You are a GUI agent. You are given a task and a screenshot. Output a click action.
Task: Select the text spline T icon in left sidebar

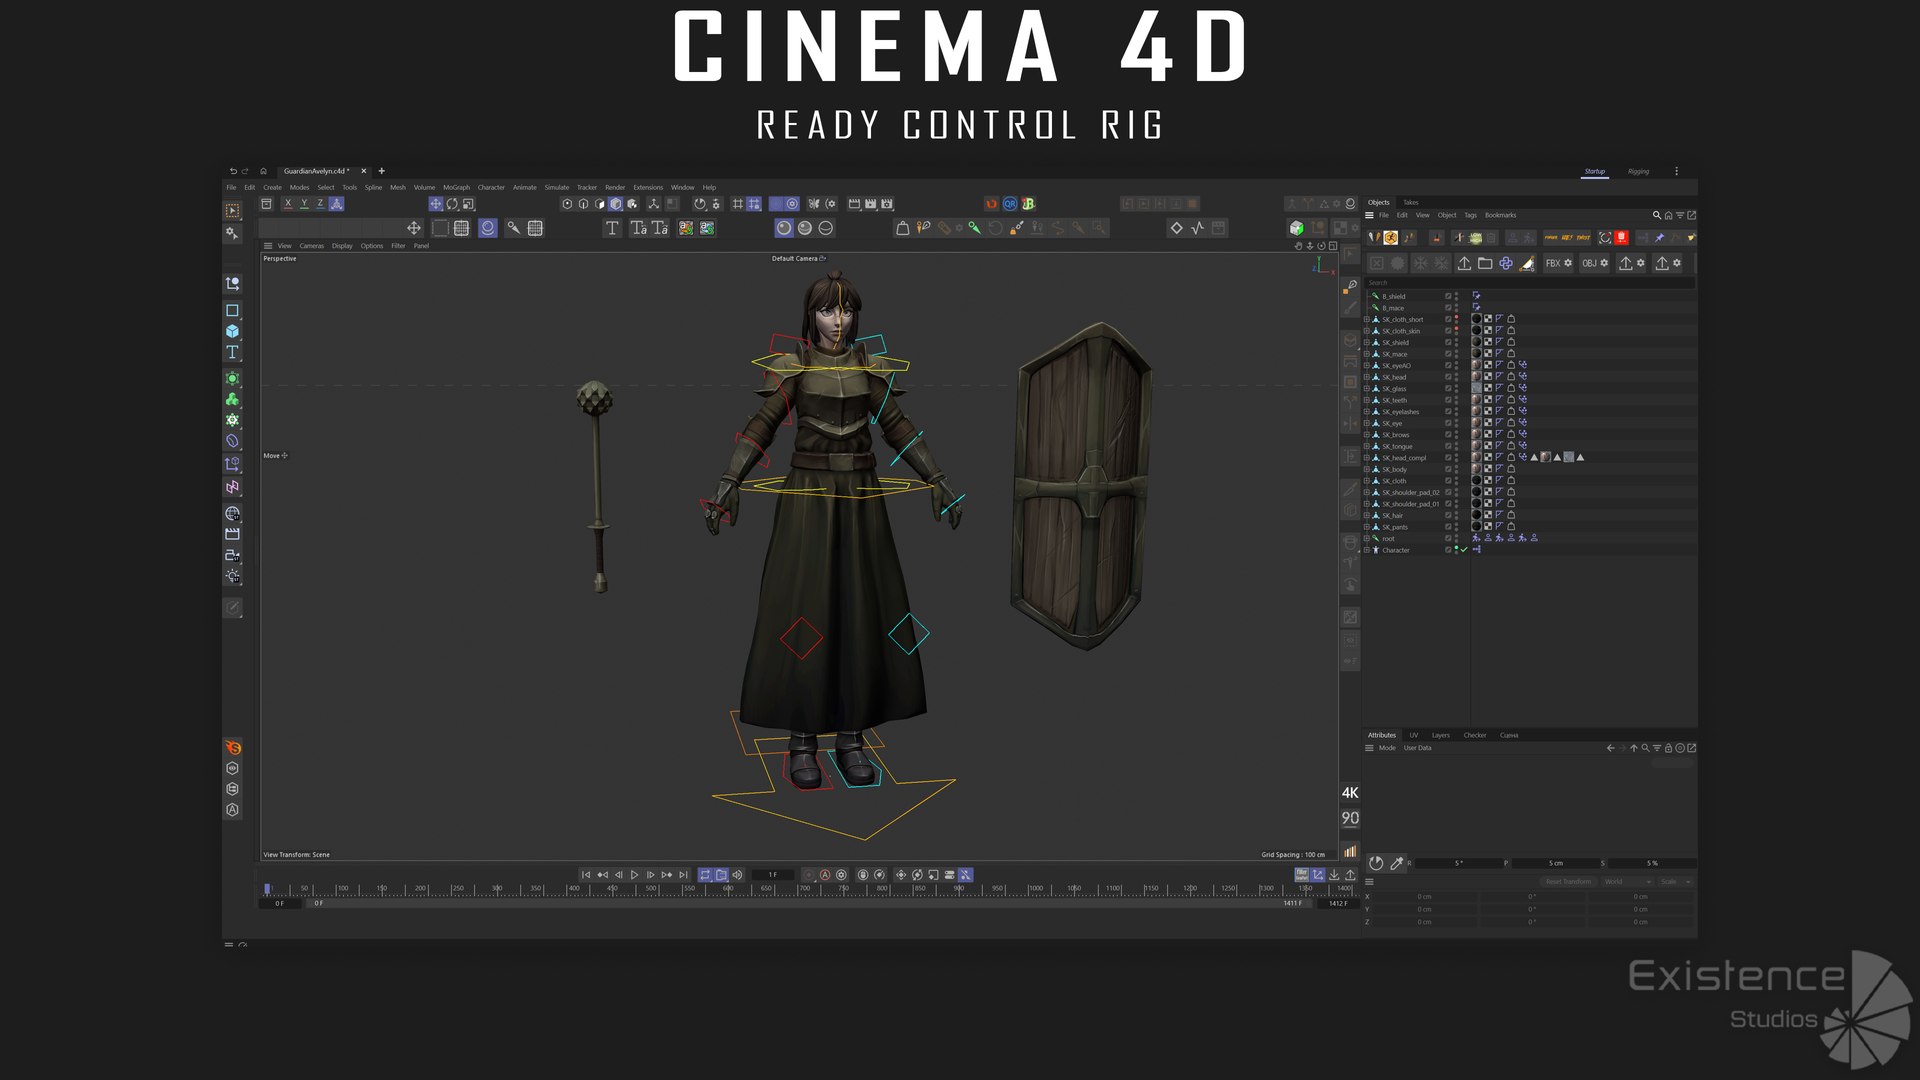point(232,352)
